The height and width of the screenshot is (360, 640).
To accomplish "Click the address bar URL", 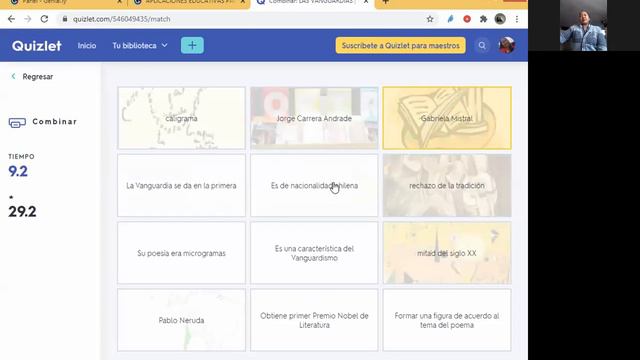I will (122, 19).
